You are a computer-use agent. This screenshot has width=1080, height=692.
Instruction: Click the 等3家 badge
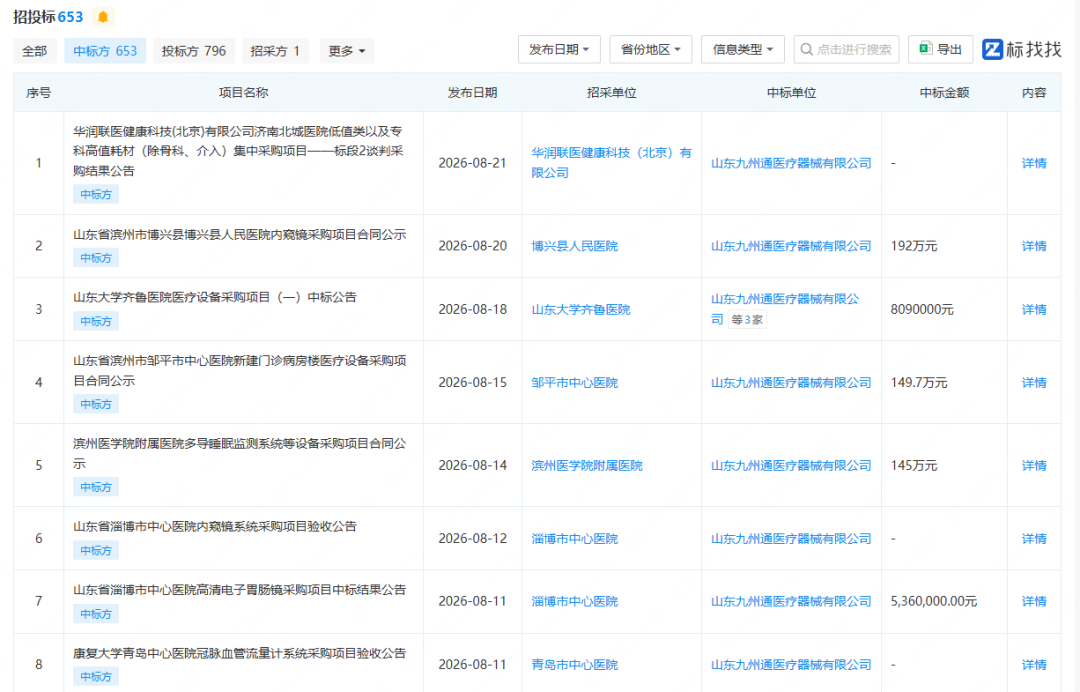[x=747, y=319]
